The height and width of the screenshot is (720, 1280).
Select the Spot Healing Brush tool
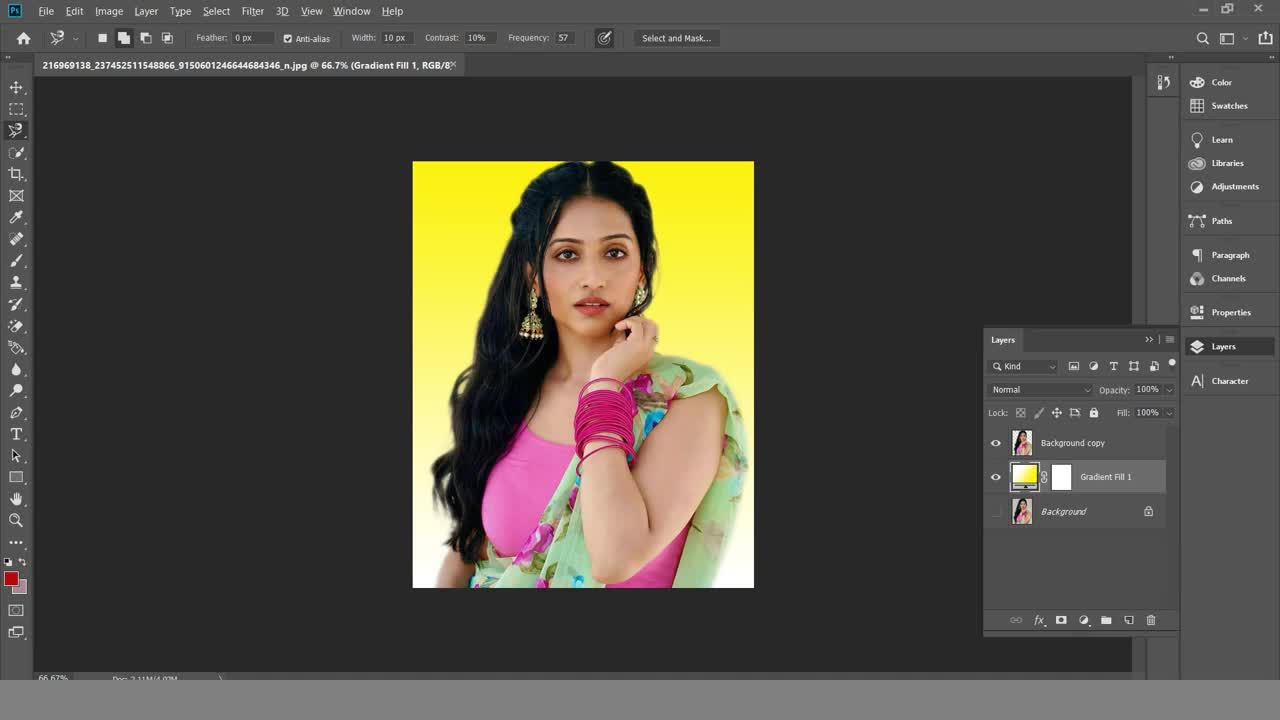tap(16, 239)
